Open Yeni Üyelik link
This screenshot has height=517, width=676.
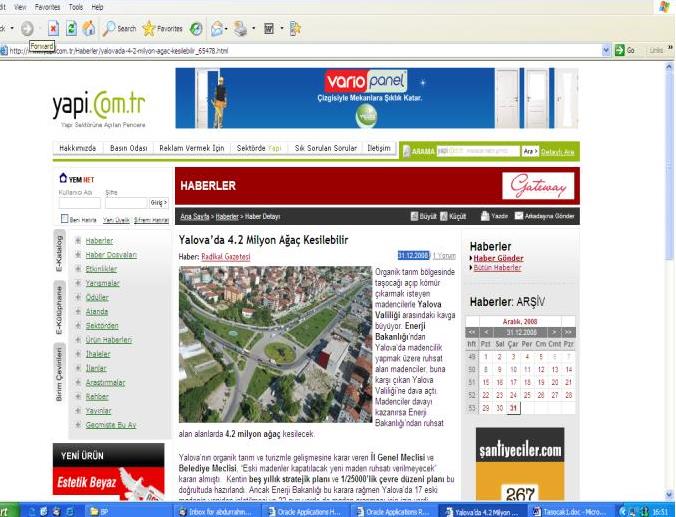(116, 220)
